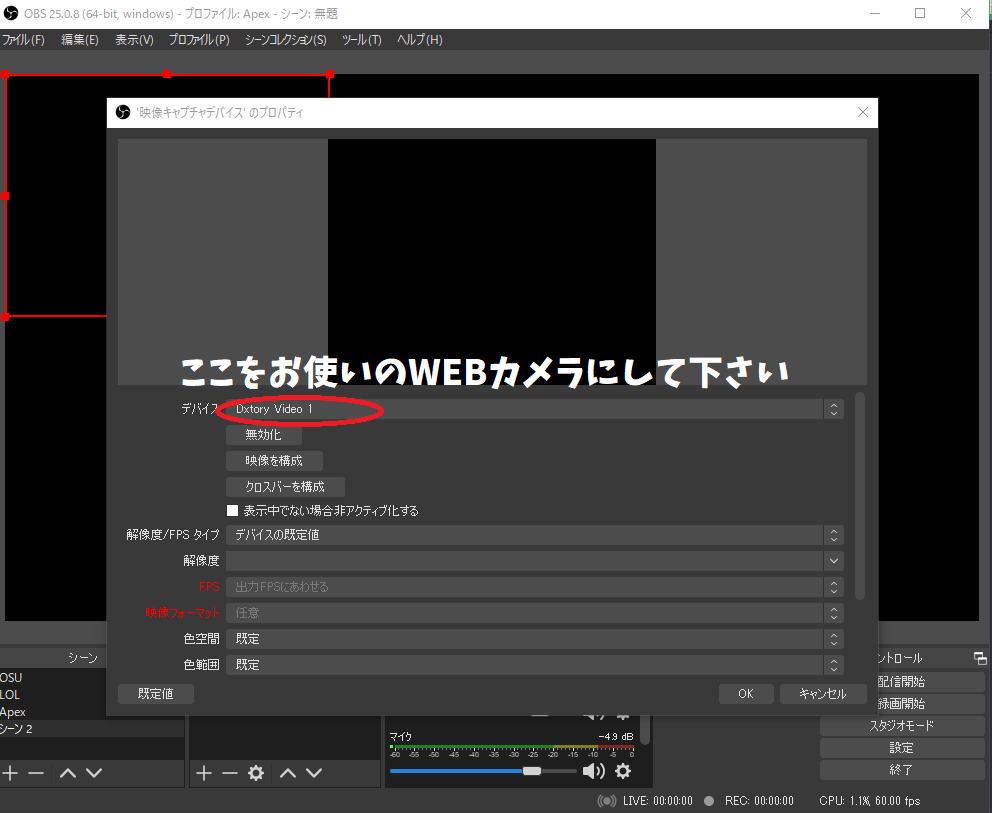Open the 編集(E) menu
The height and width of the screenshot is (813, 992).
tap(80, 40)
